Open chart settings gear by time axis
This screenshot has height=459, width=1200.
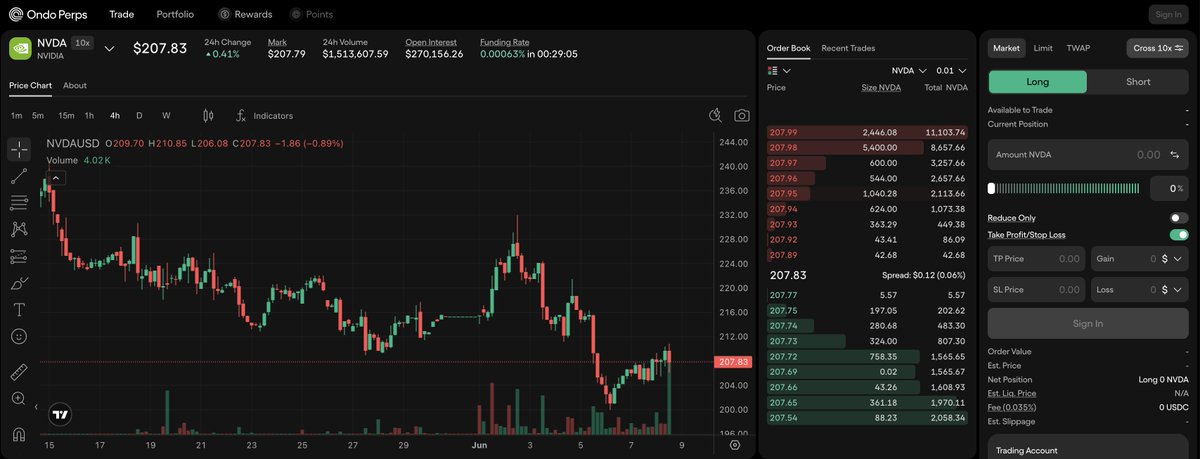point(736,445)
